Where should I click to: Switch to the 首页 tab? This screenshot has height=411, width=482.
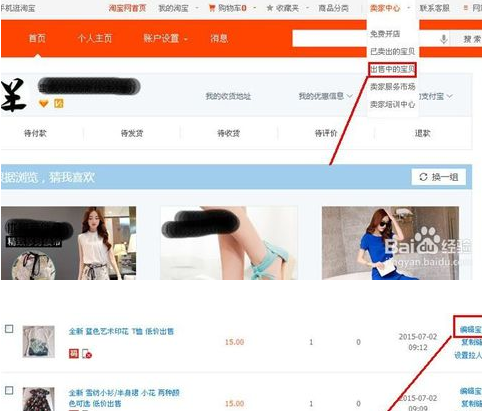[37, 38]
